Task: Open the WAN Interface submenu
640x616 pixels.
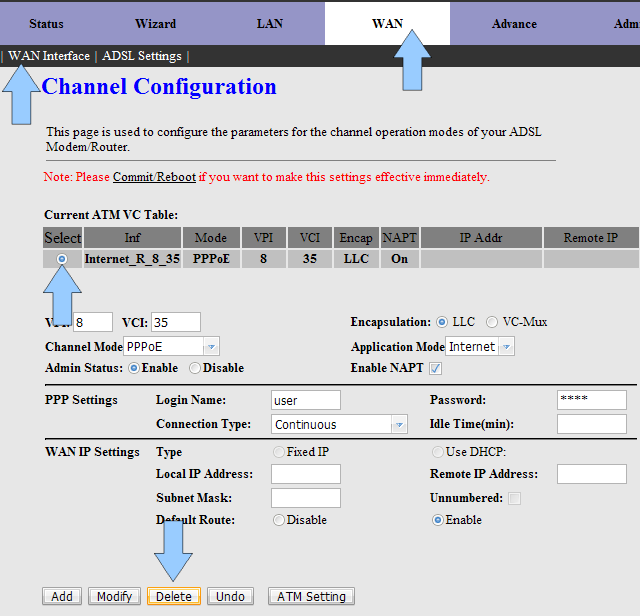Action: click(x=49, y=56)
